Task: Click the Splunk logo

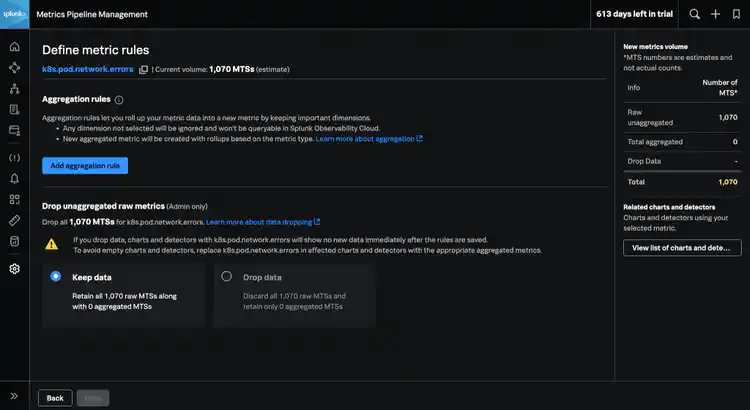Action: click(14, 15)
